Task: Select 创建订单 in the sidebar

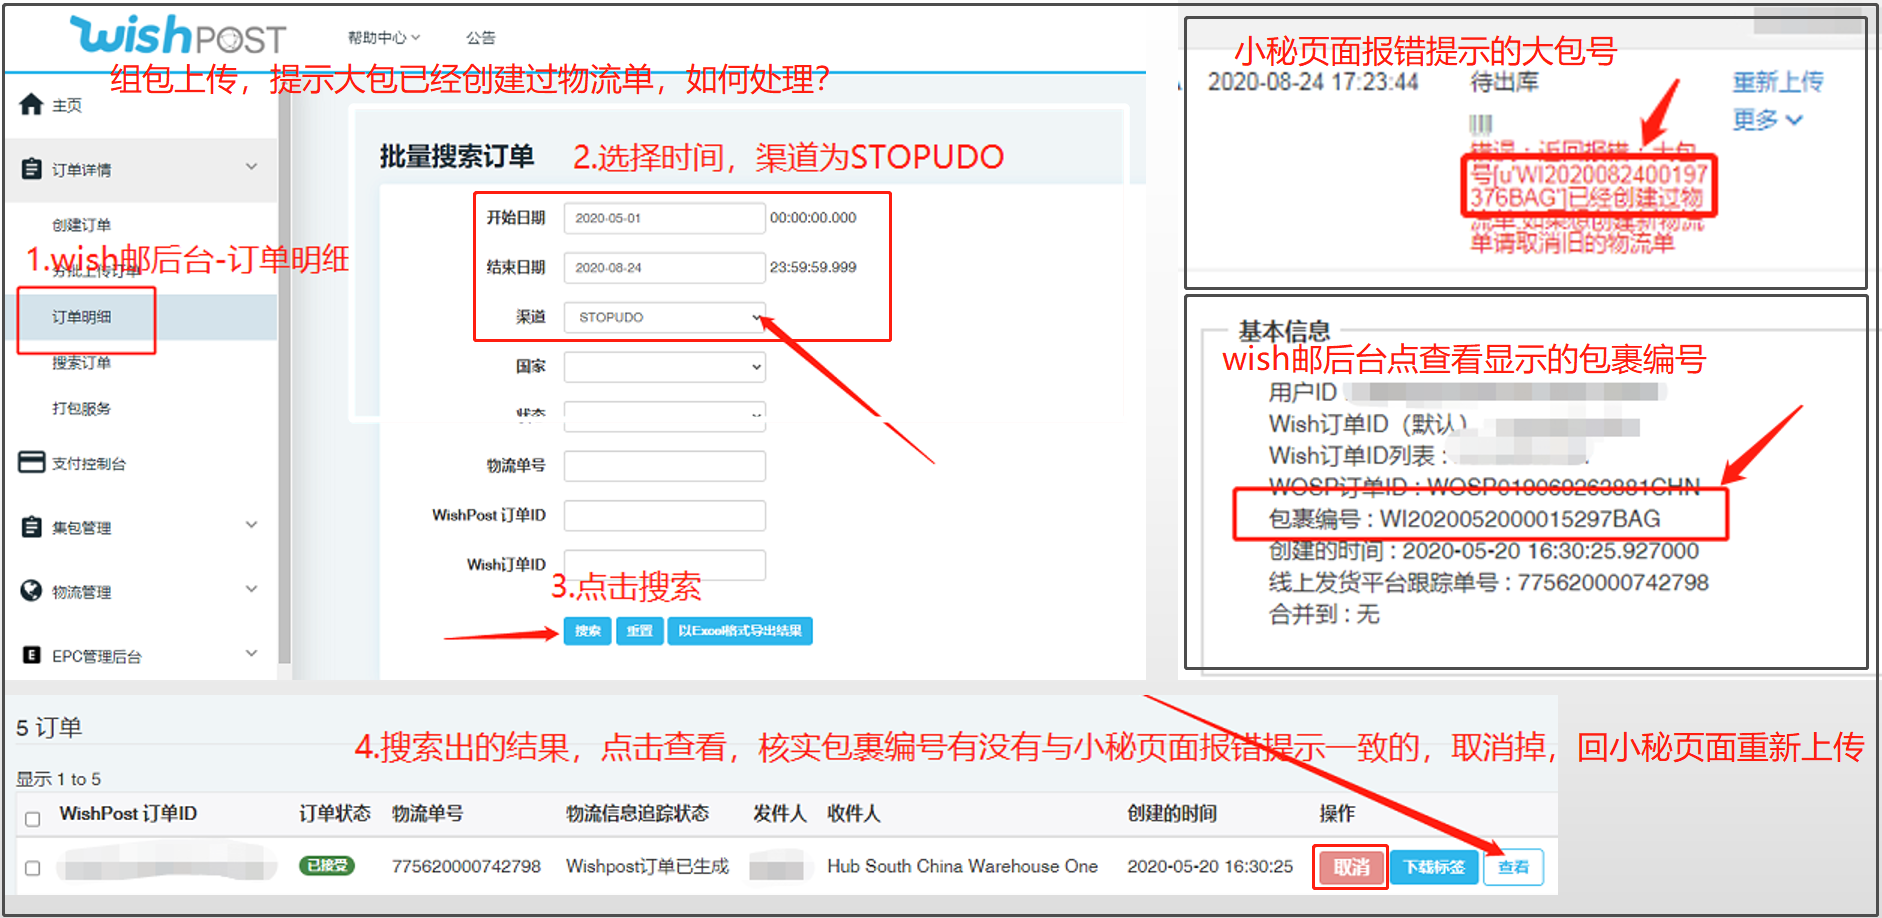Action: (82, 225)
